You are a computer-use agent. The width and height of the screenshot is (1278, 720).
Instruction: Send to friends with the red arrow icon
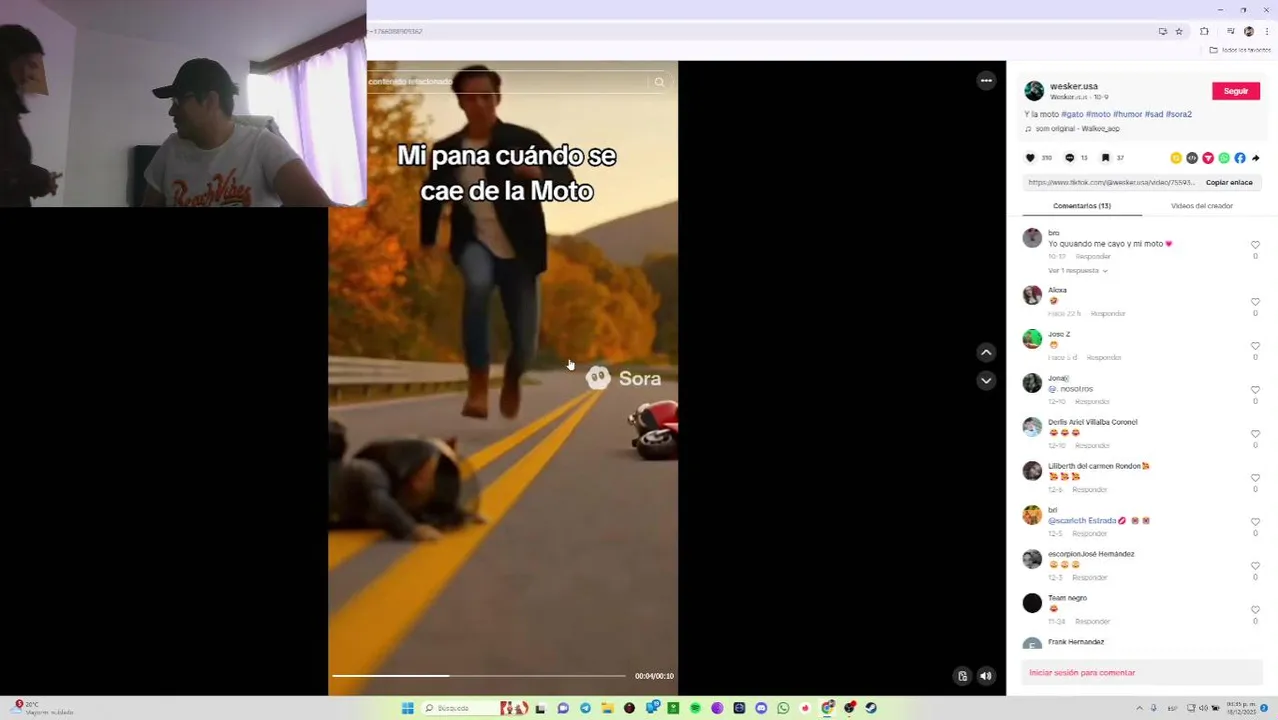(1208, 158)
